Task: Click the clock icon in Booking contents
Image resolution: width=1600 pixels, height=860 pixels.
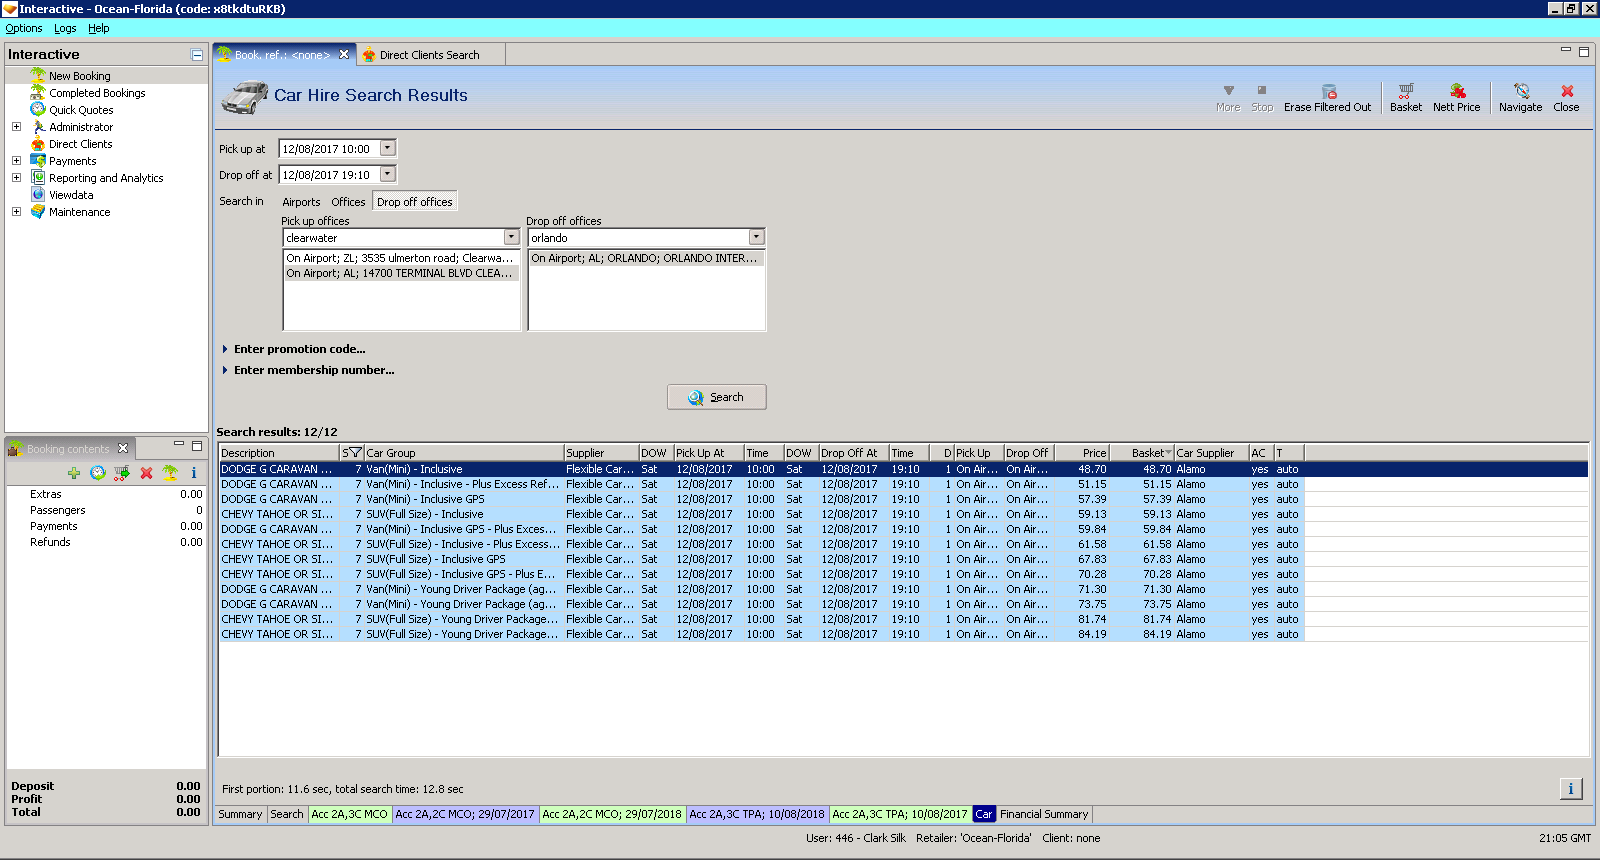Action: [x=98, y=473]
